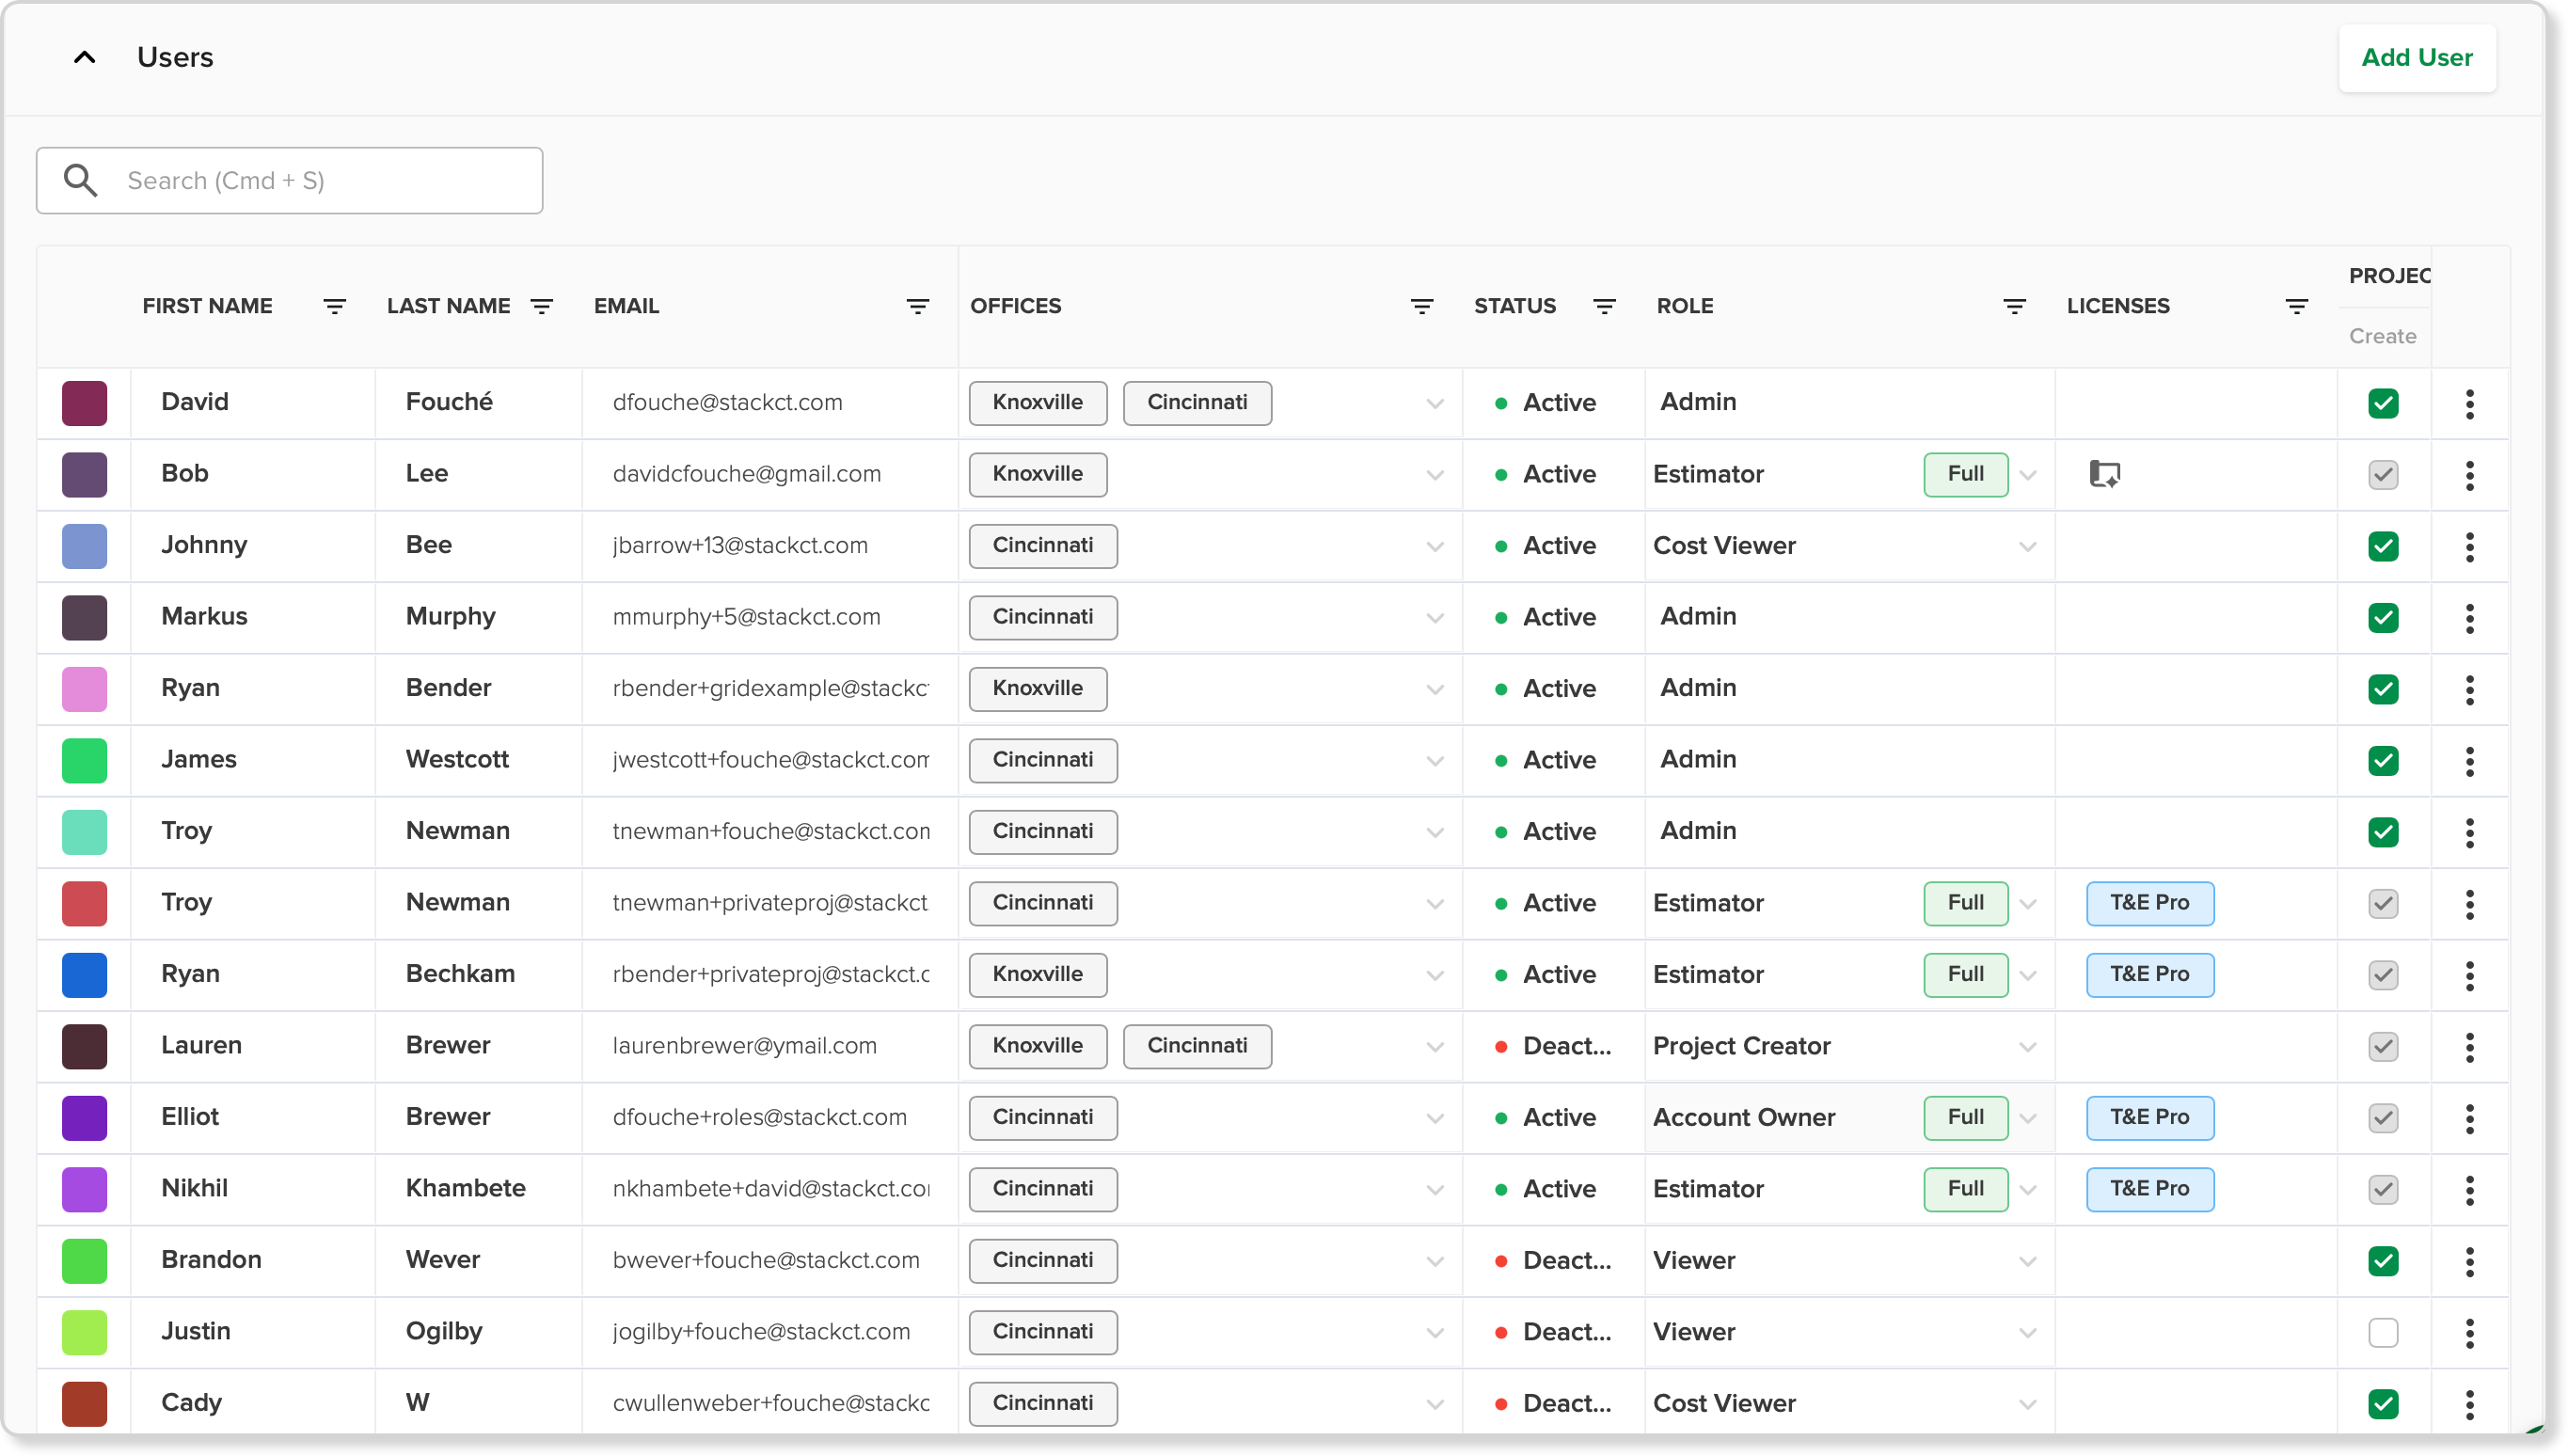Click the Add User button
Image resolution: width=2568 pixels, height=1456 pixels.
[2416, 58]
